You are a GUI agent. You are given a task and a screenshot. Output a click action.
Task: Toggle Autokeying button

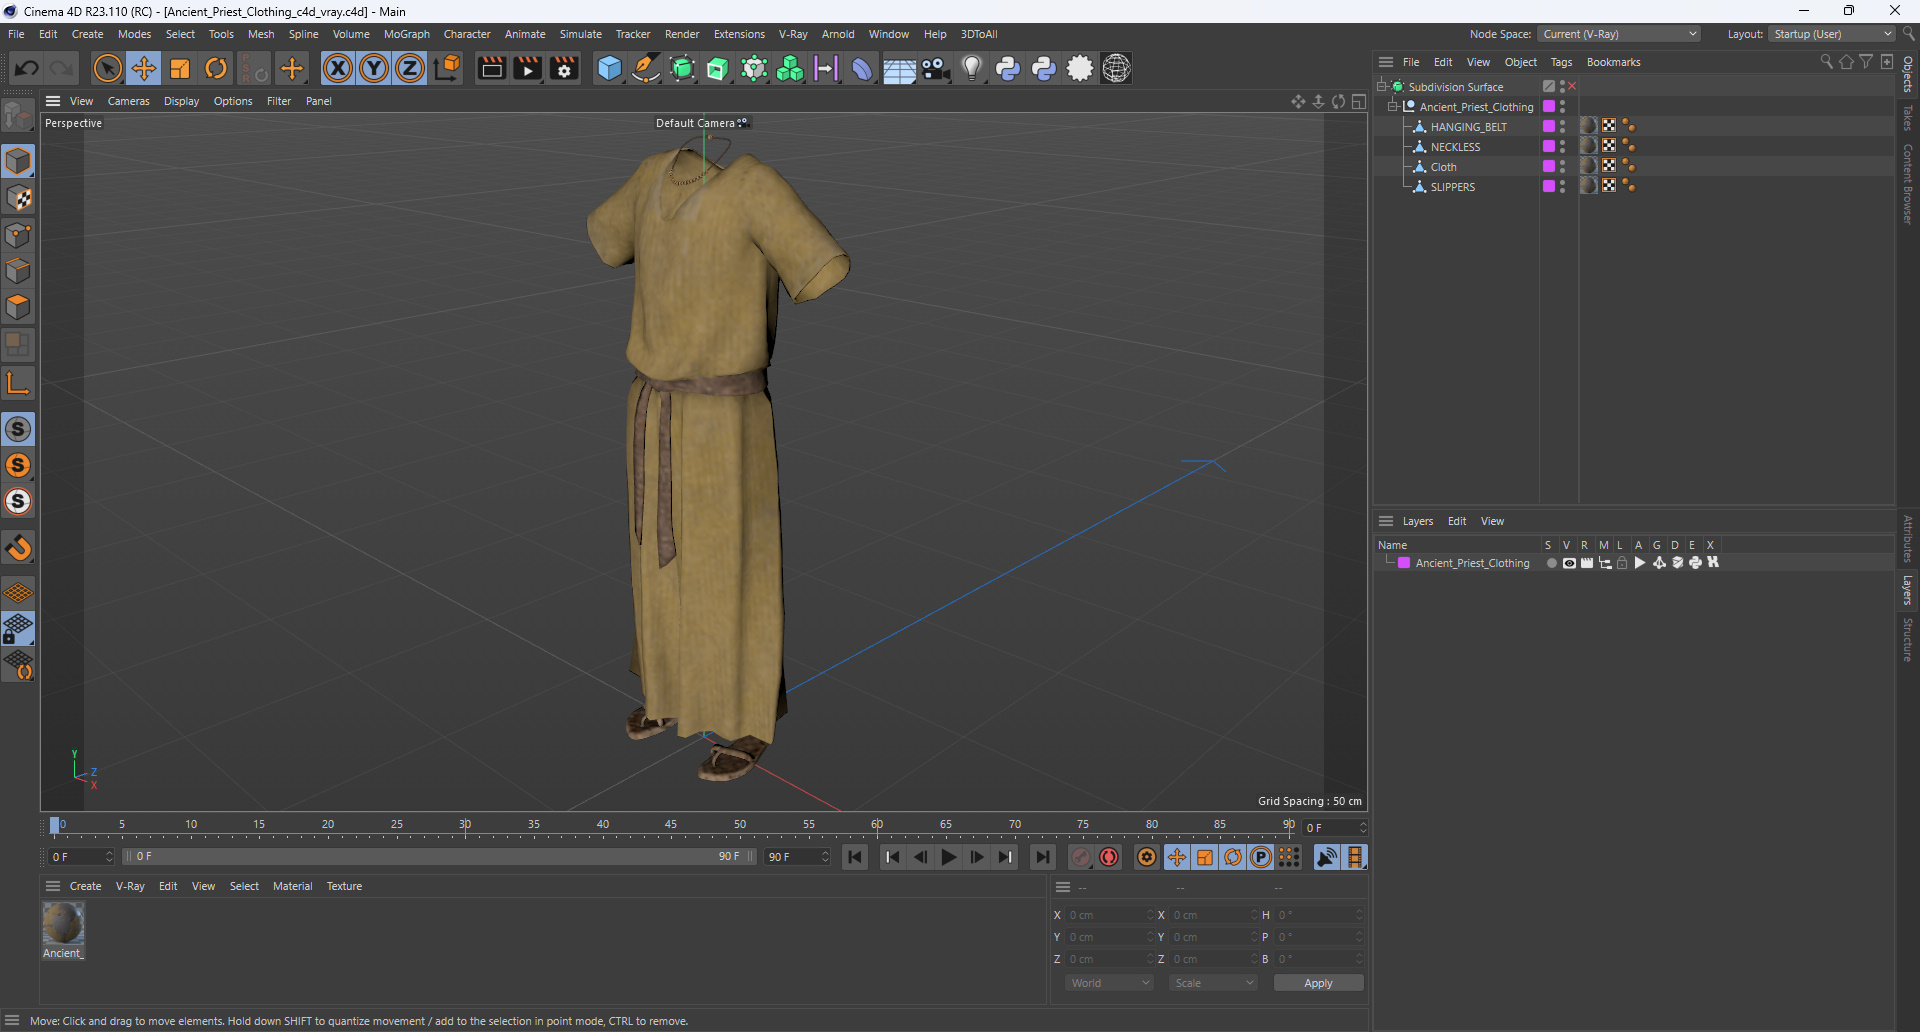pos(1109,857)
